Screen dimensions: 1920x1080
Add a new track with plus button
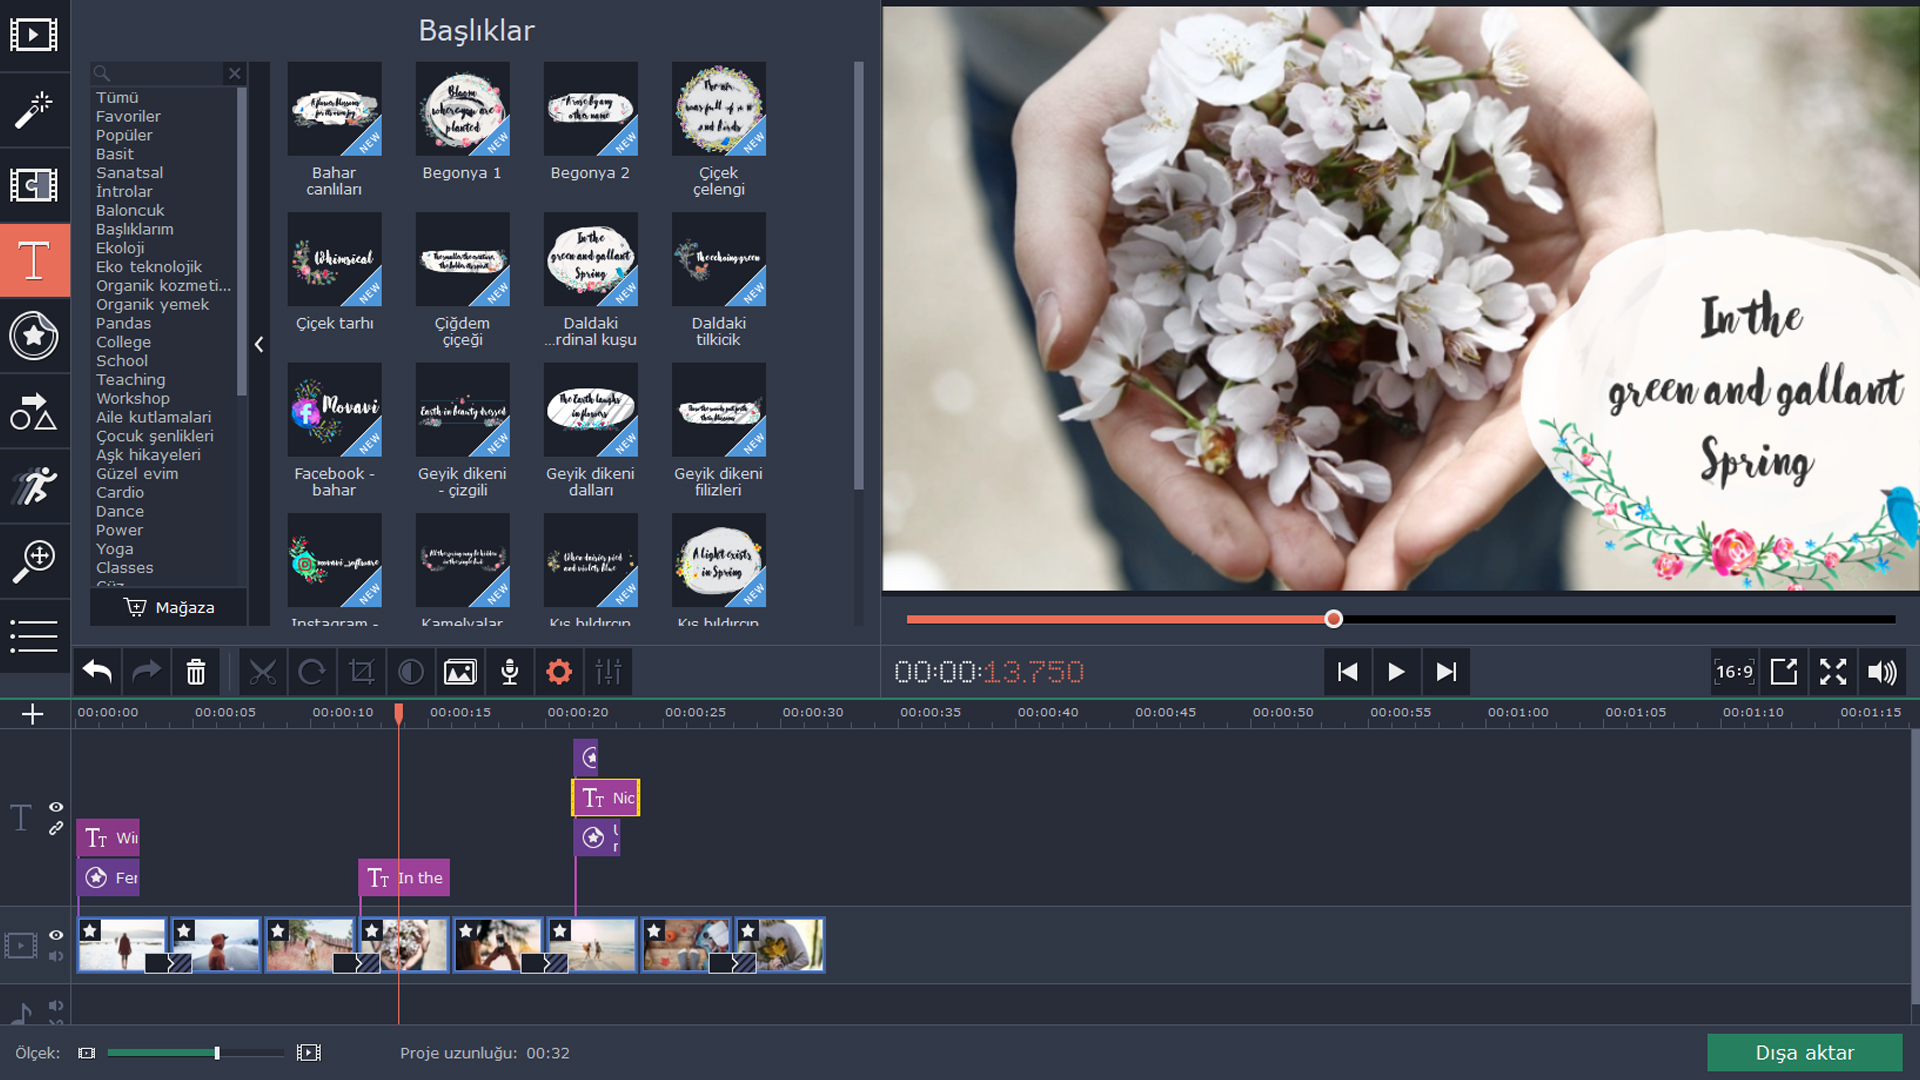point(32,714)
